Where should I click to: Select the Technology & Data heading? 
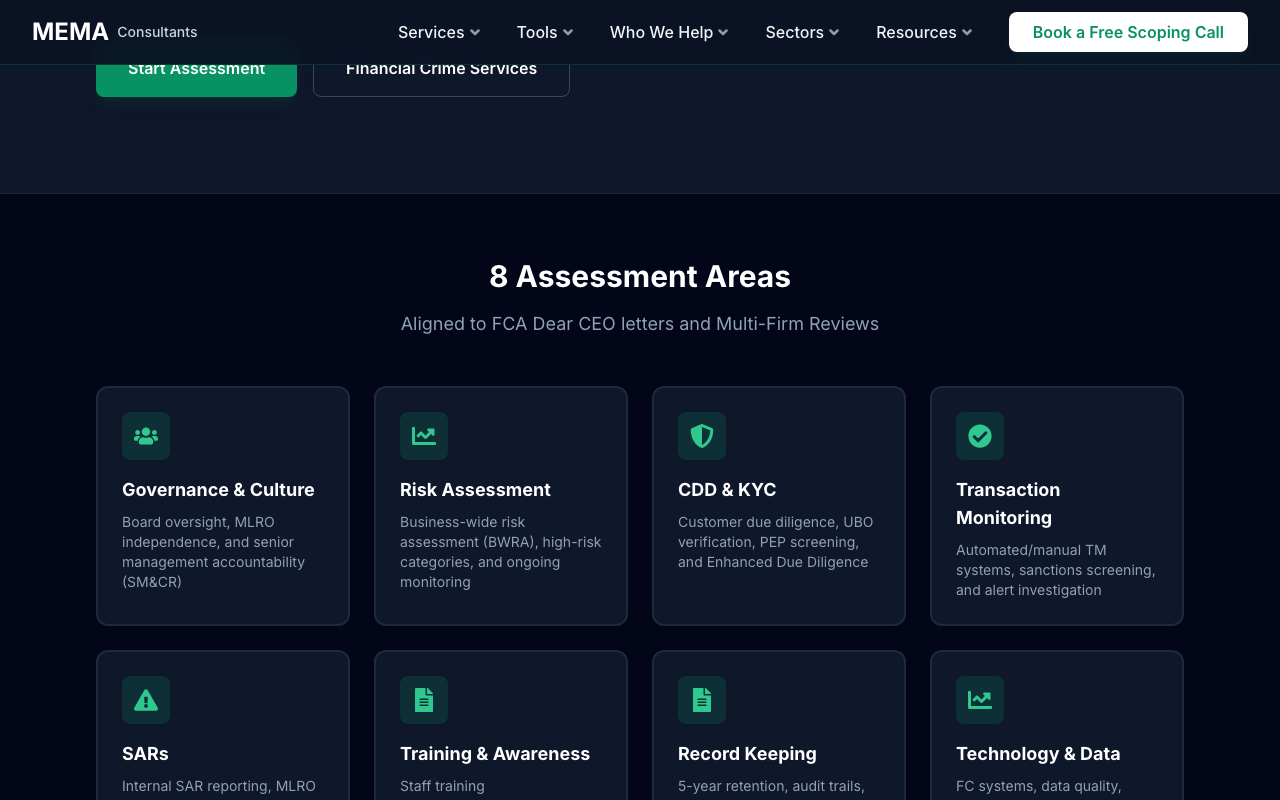tap(1038, 754)
